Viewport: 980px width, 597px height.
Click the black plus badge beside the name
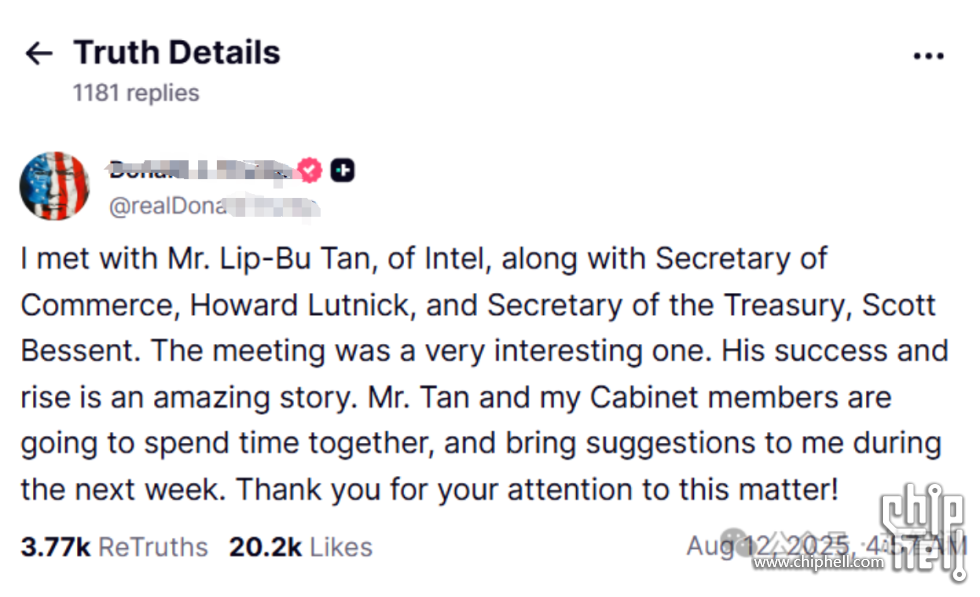coord(342,170)
